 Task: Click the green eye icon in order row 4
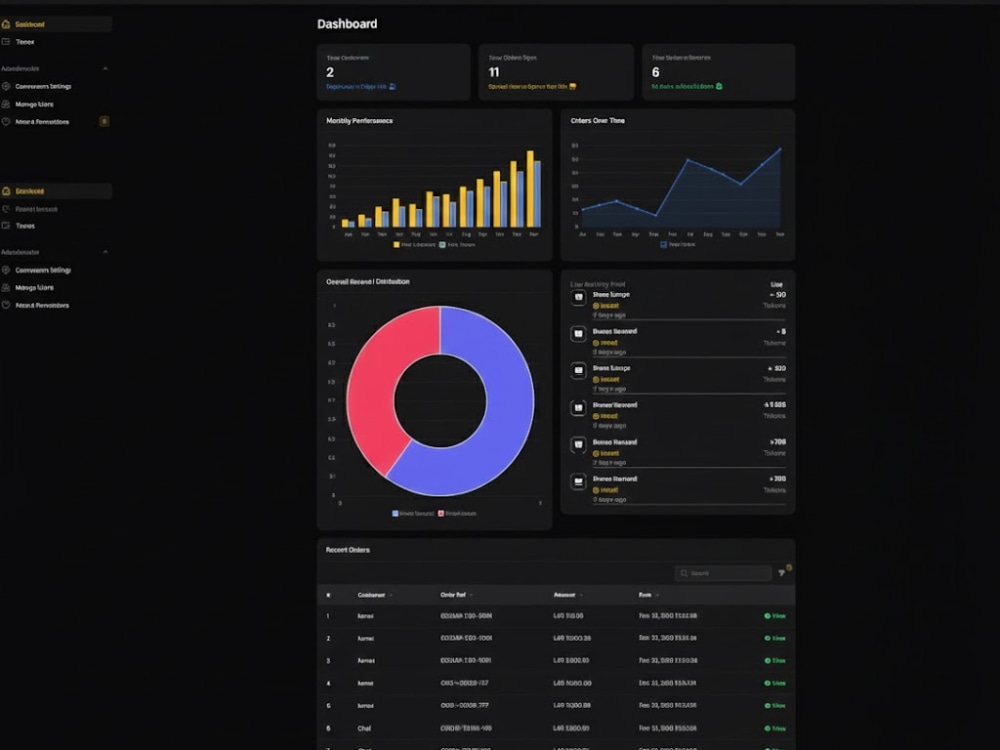click(x=767, y=683)
